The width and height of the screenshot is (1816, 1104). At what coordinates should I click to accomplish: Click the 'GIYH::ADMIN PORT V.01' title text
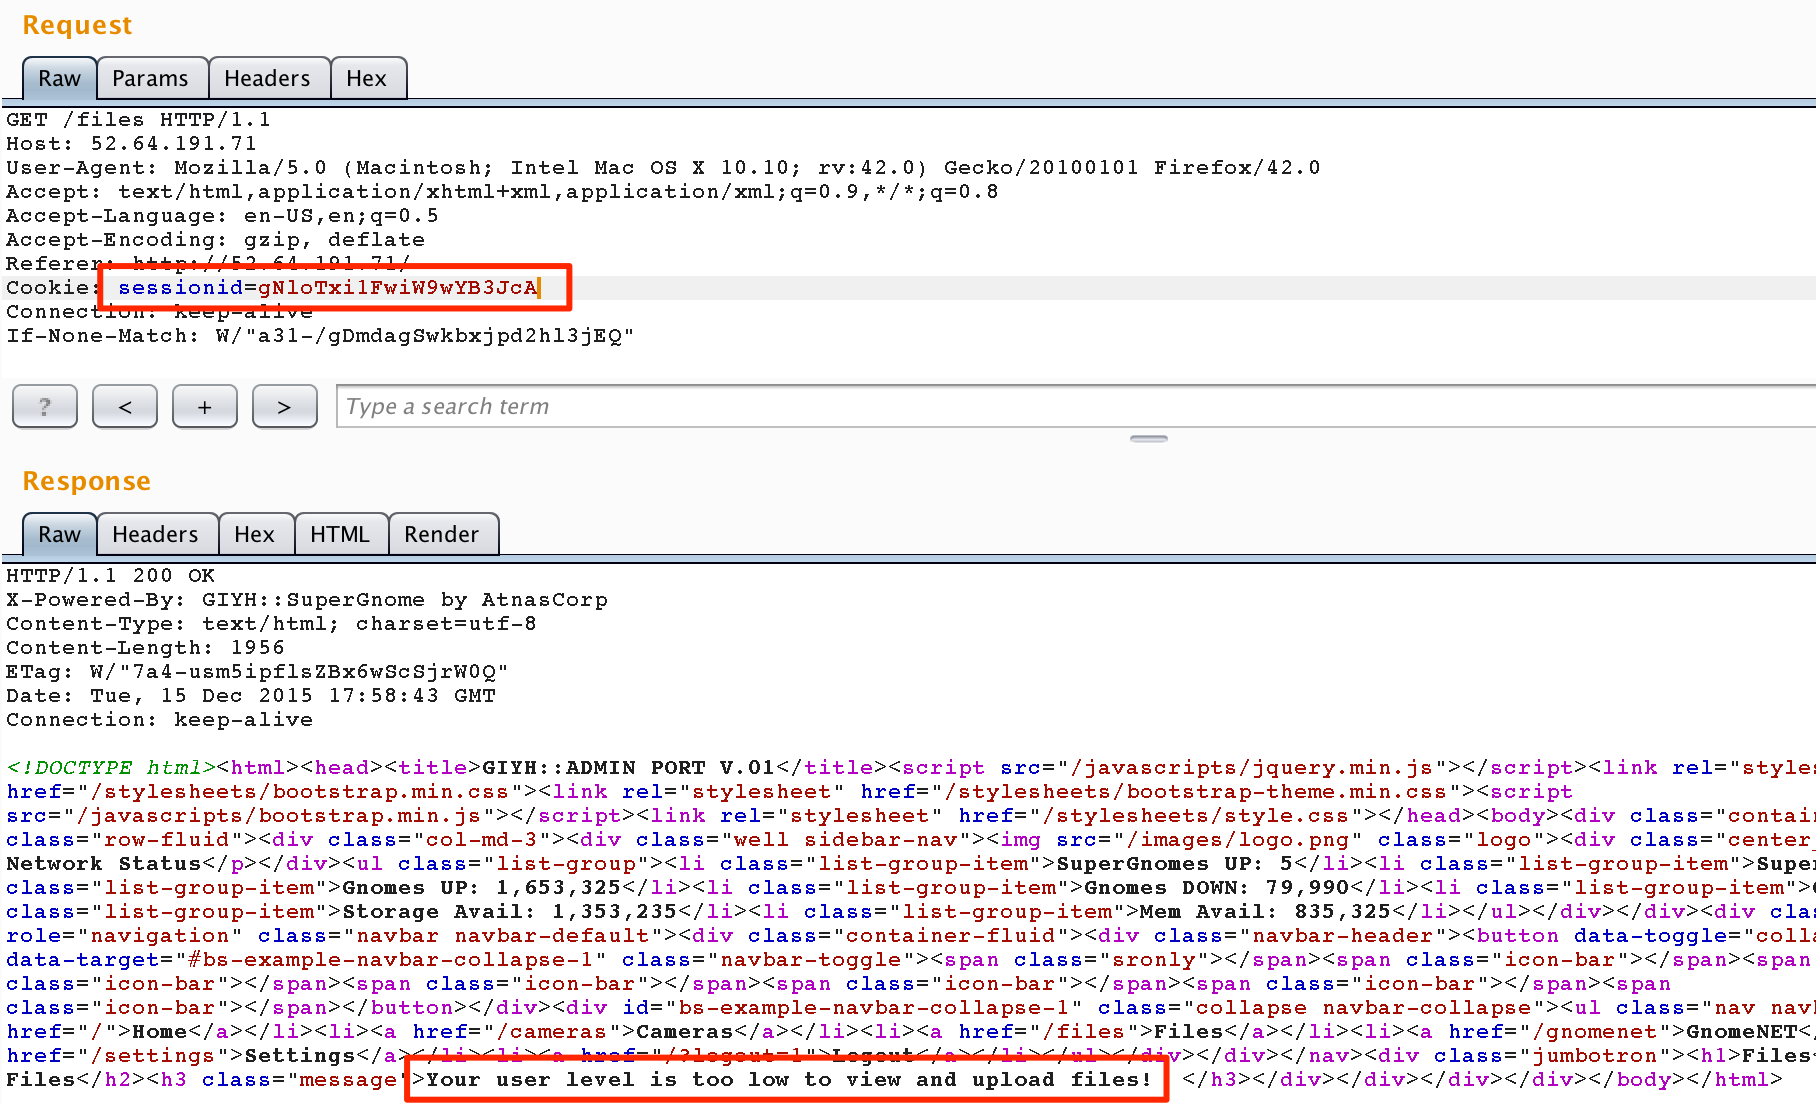[x=629, y=768]
